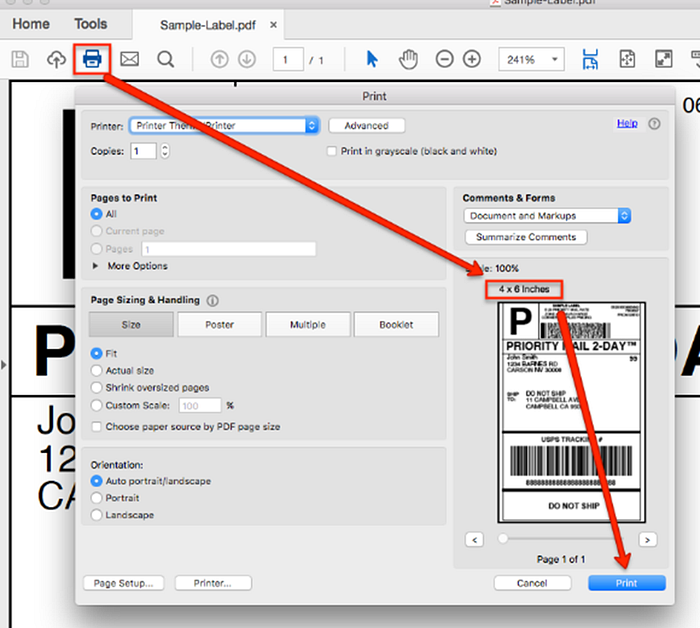
Task: Click the disabled Pages range field
Action: [229, 249]
